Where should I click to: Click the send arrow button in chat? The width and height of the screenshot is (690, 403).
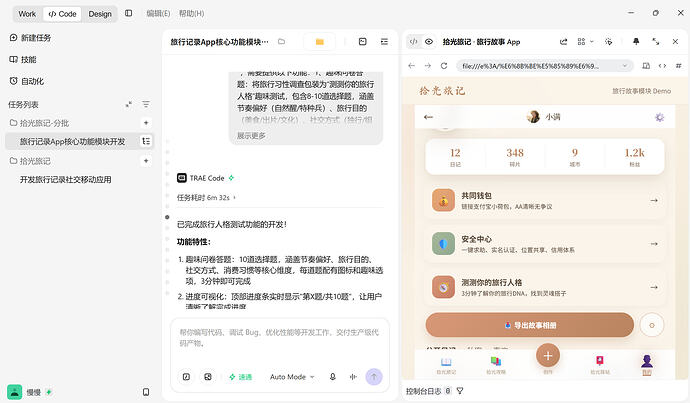coord(374,377)
